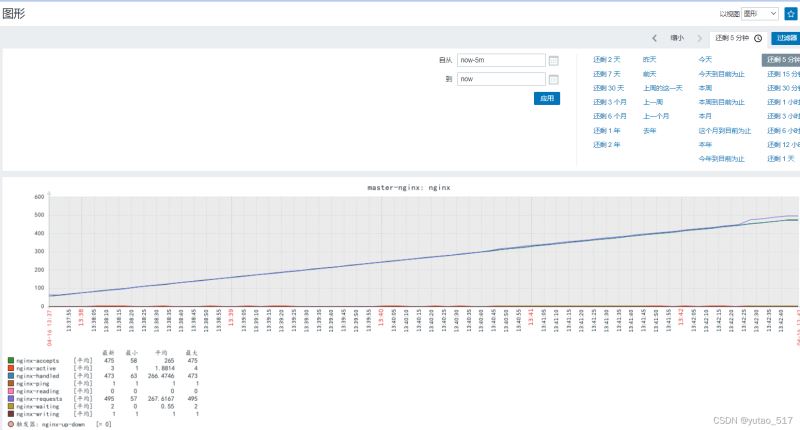Click the 缩小 zoom out button

click(x=677, y=38)
